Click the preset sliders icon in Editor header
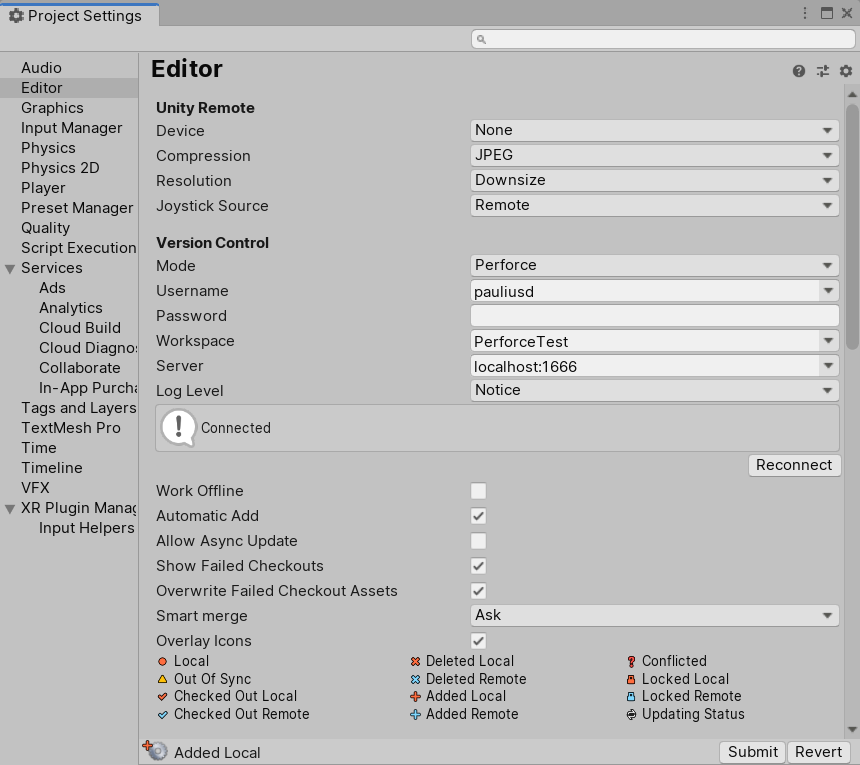 tap(822, 71)
